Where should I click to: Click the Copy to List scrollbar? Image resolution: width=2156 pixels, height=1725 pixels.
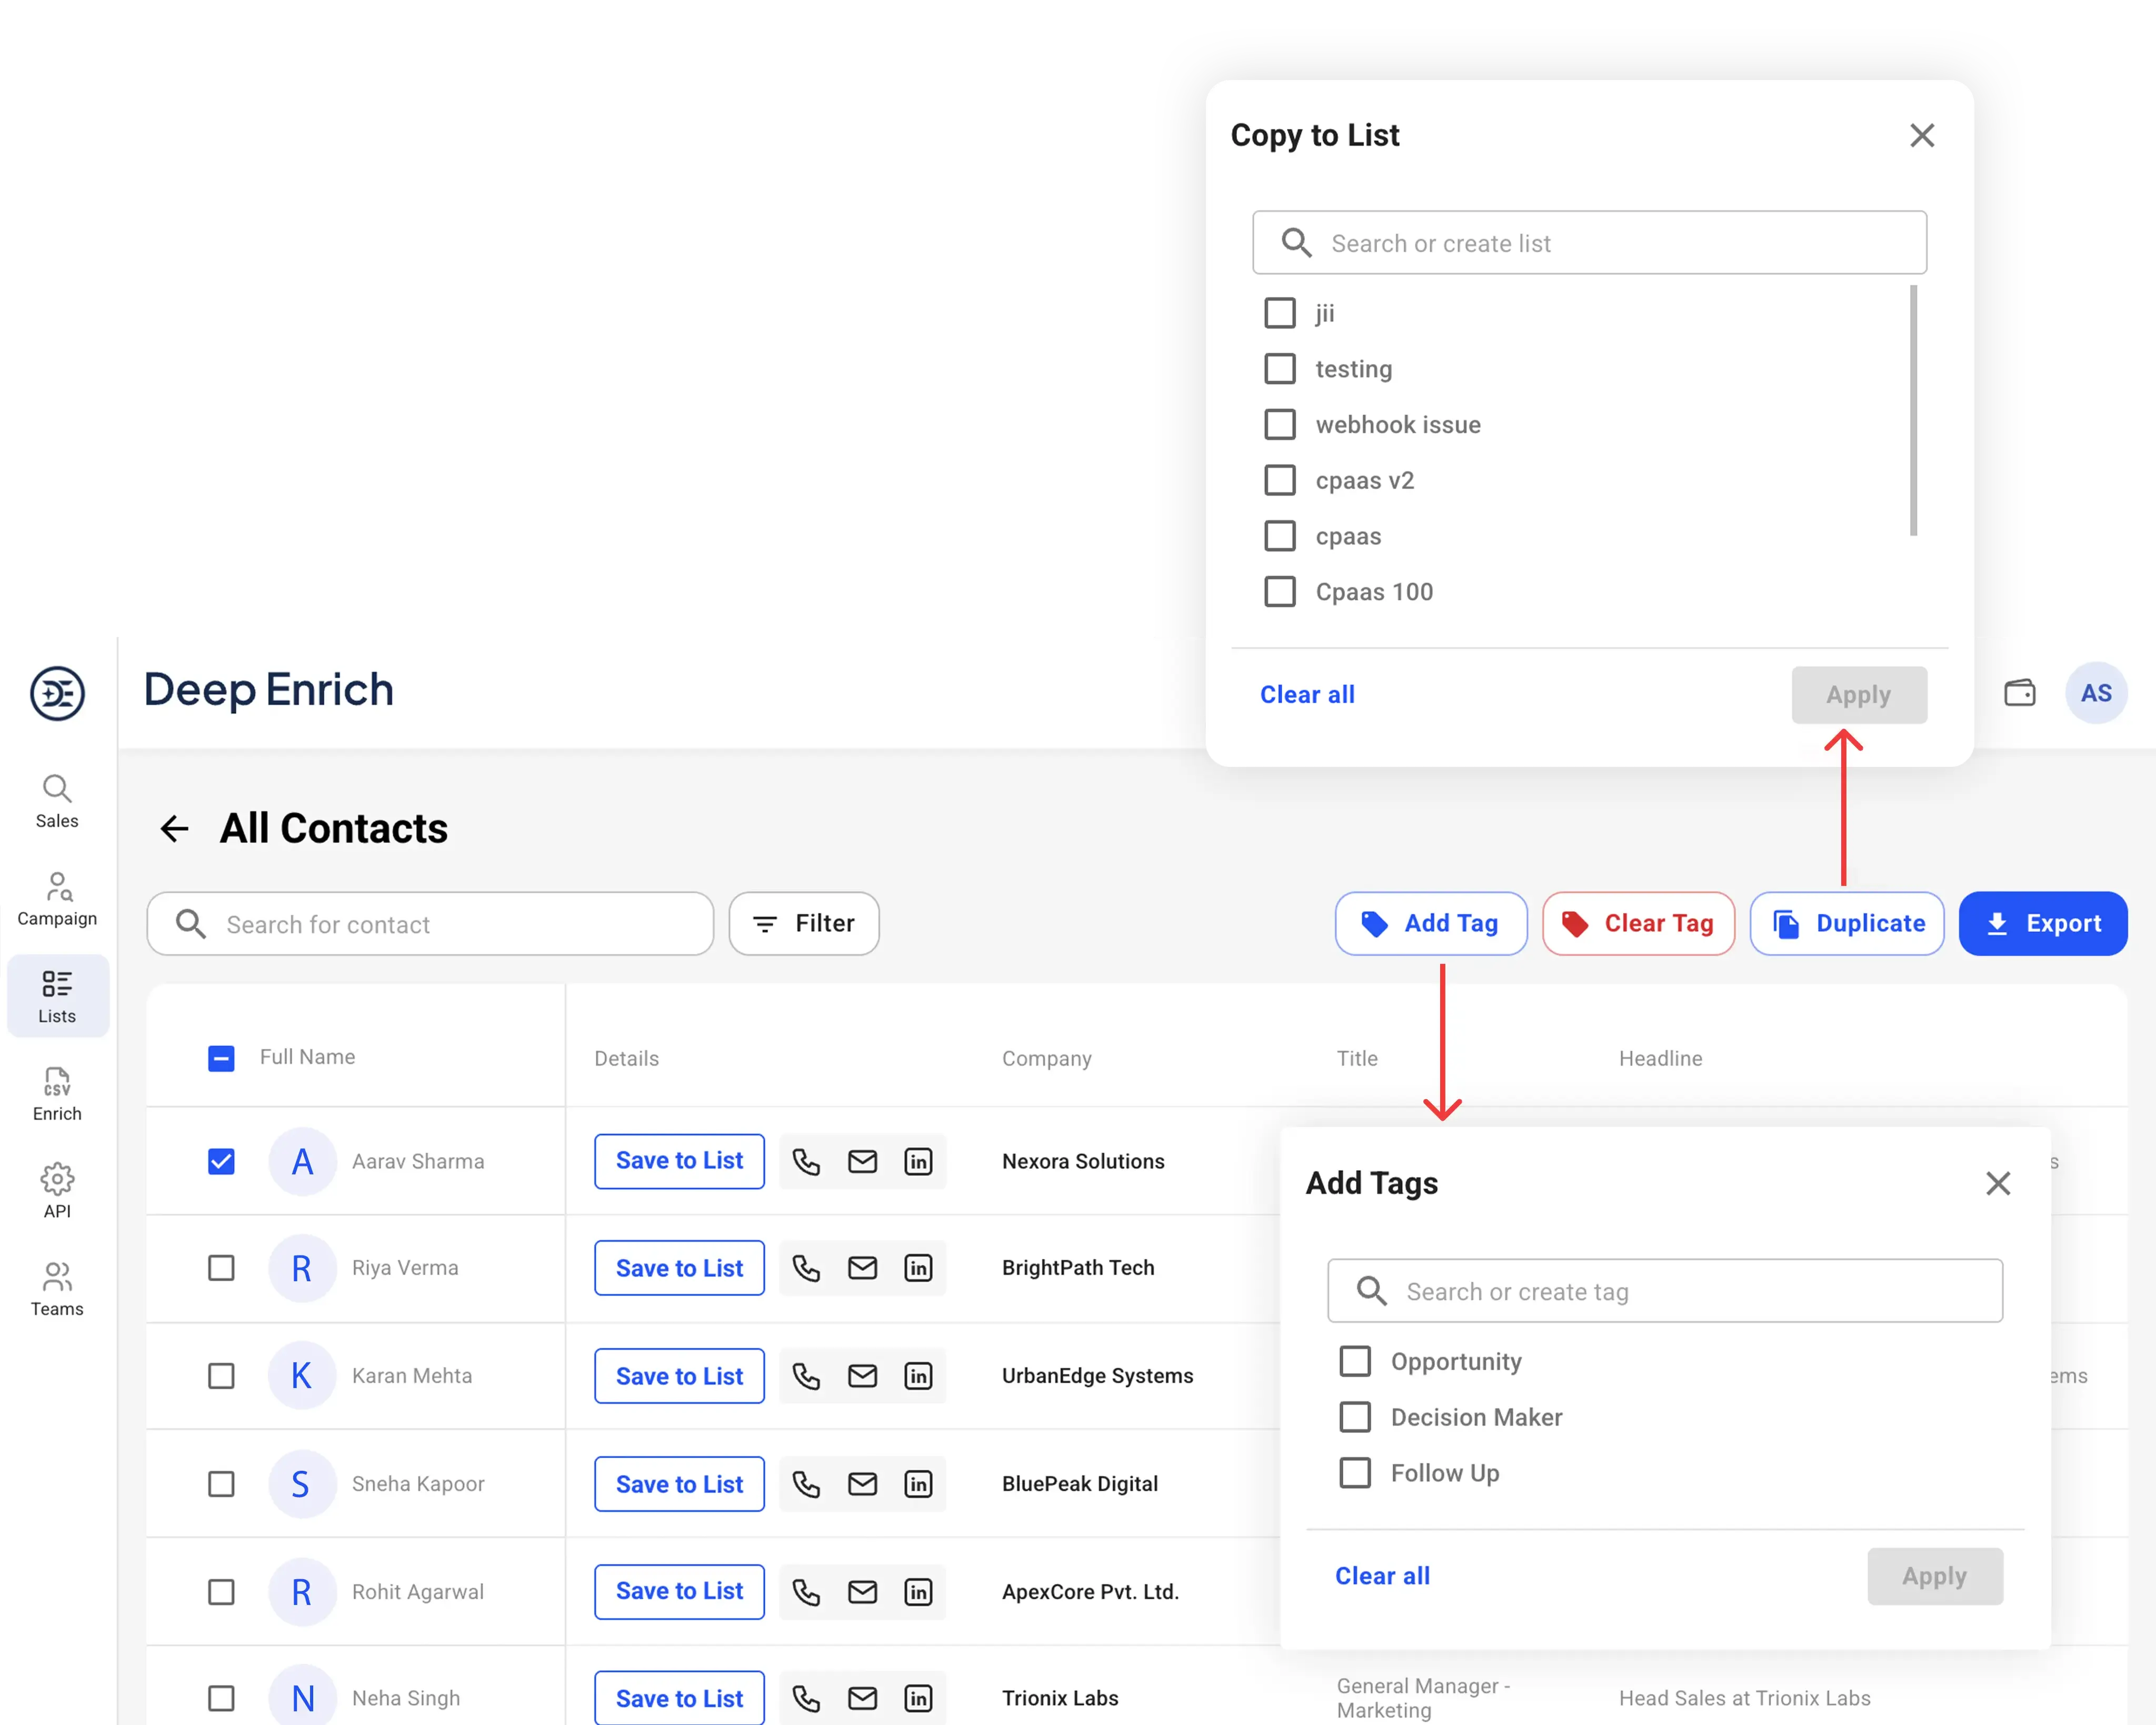[x=1913, y=411]
